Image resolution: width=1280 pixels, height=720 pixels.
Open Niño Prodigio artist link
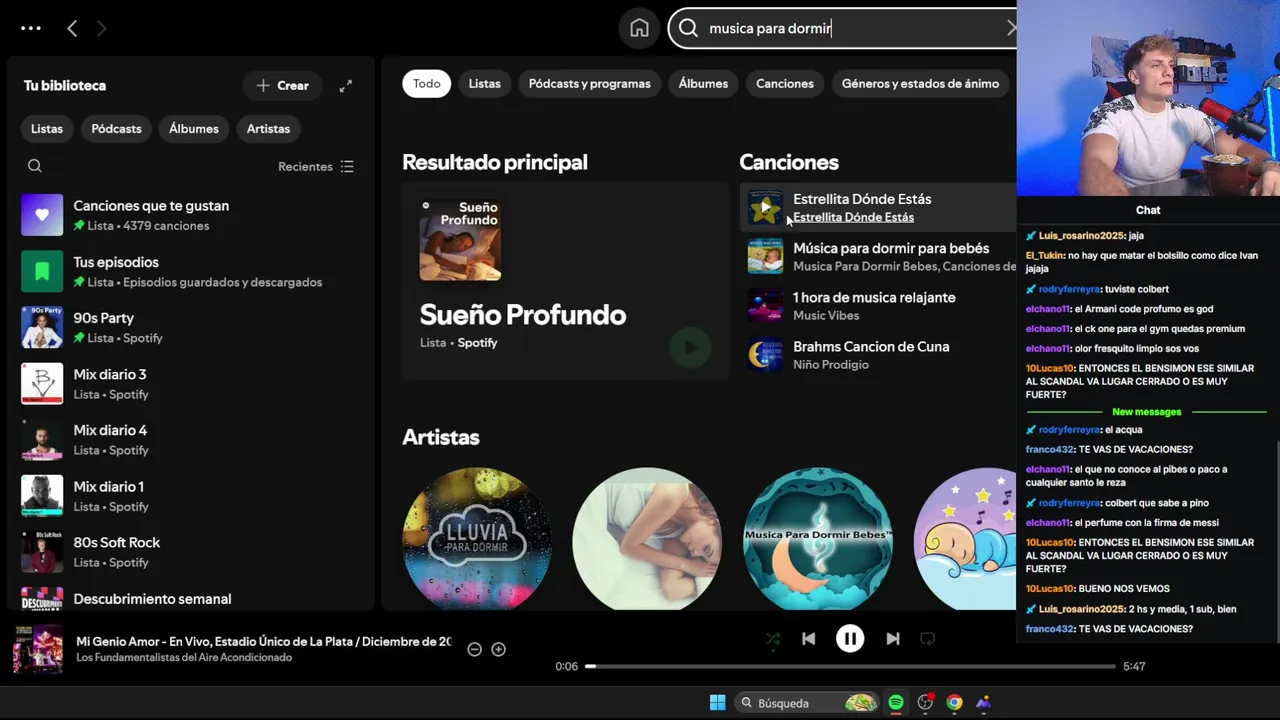tap(831, 365)
